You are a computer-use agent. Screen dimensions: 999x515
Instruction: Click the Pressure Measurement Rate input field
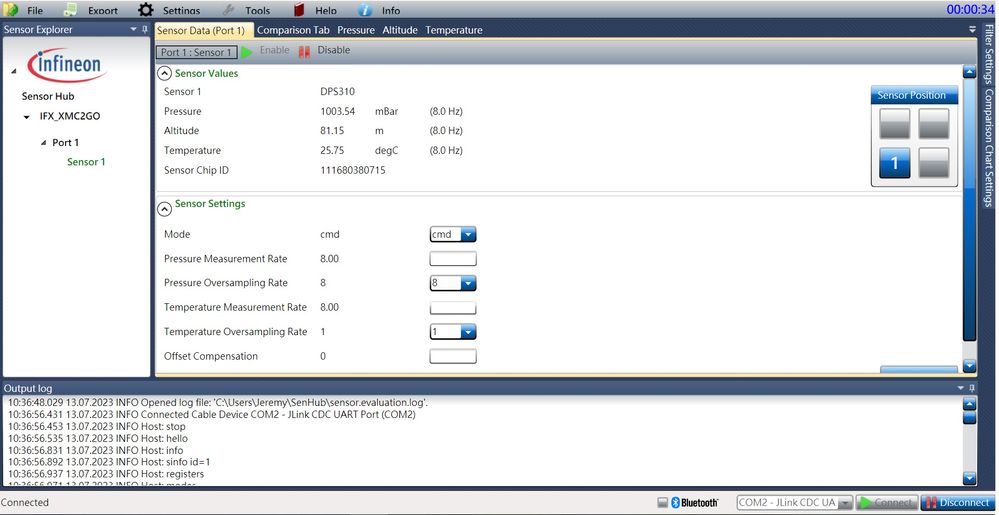[x=452, y=259]
